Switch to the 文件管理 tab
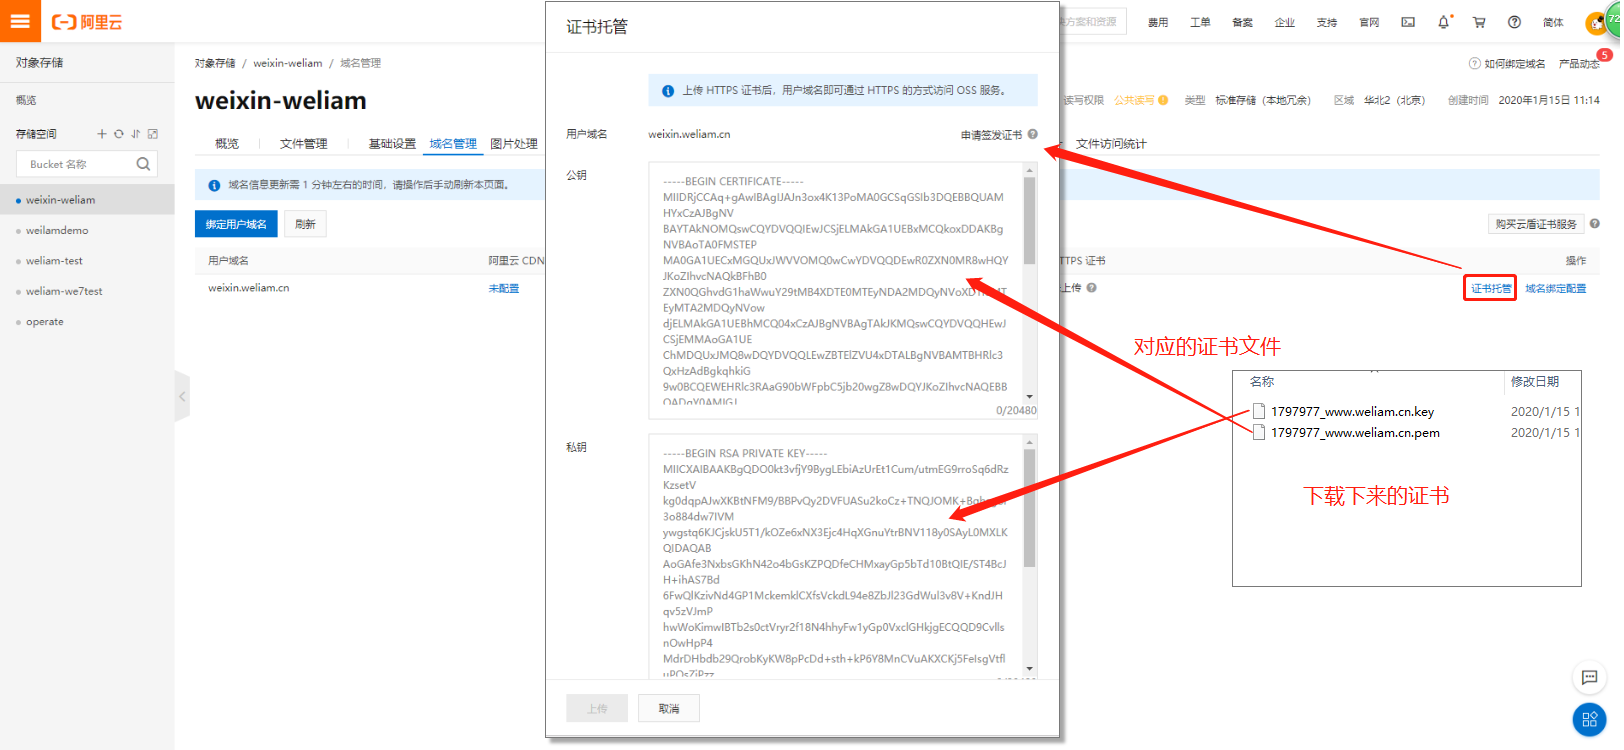The height and width of the screenshot is (750, 1624). (304, 144)
